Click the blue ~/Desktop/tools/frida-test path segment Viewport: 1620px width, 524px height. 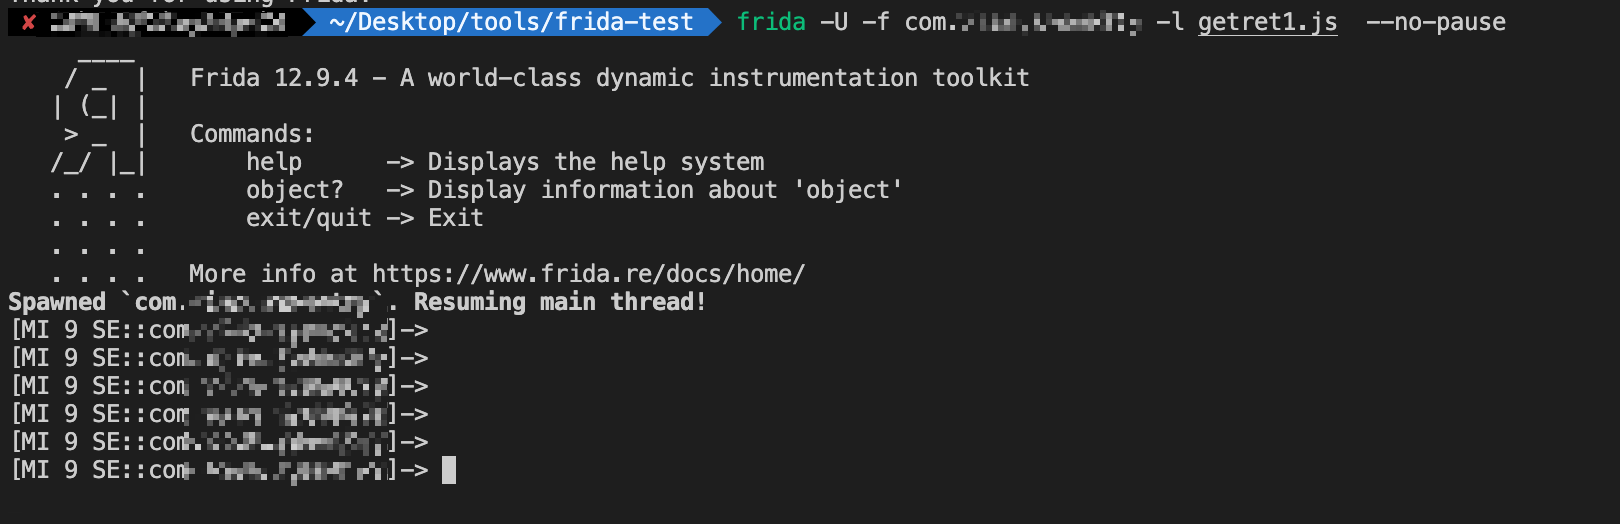click(510, 22)
